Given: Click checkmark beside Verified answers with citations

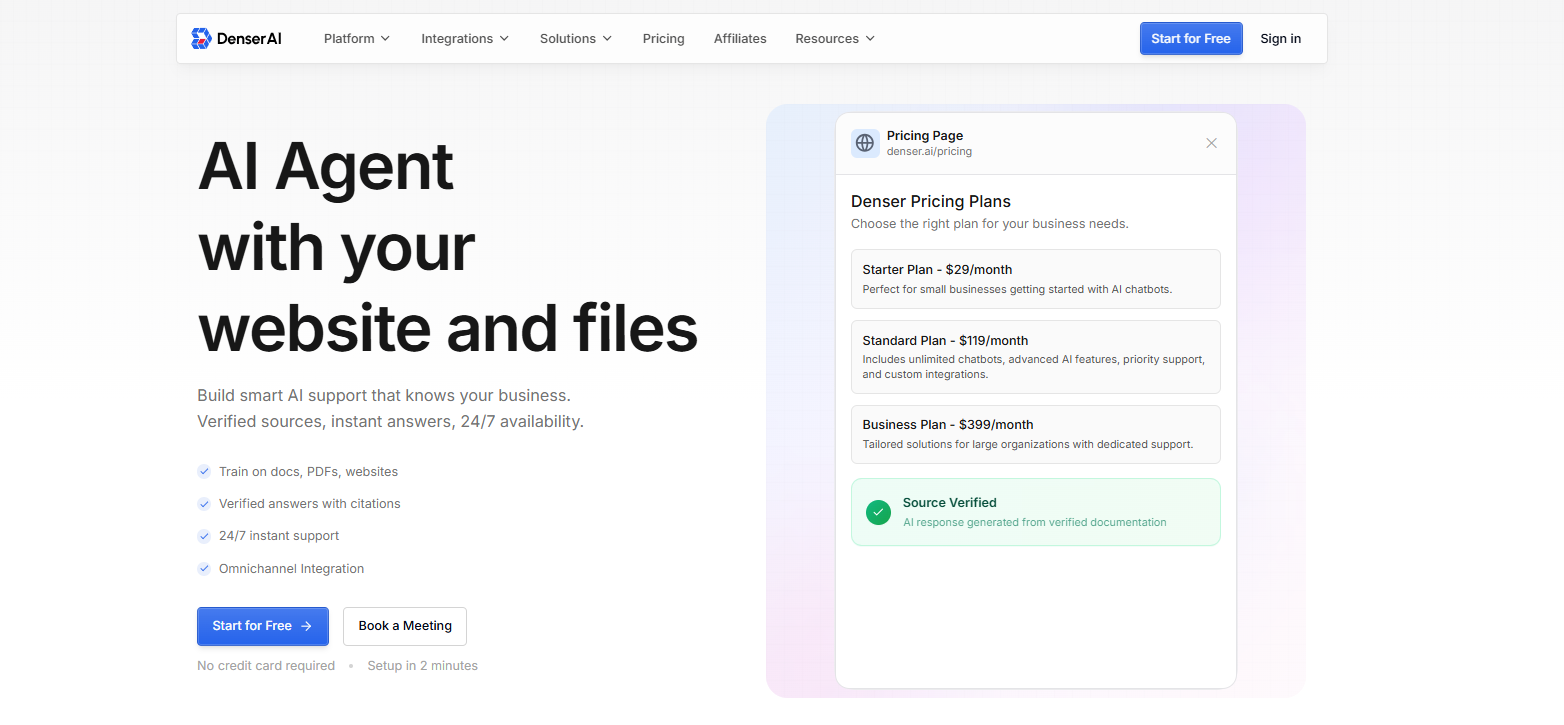Looking at the screenshot, I should pyautogui.click(x=204, y=504).
